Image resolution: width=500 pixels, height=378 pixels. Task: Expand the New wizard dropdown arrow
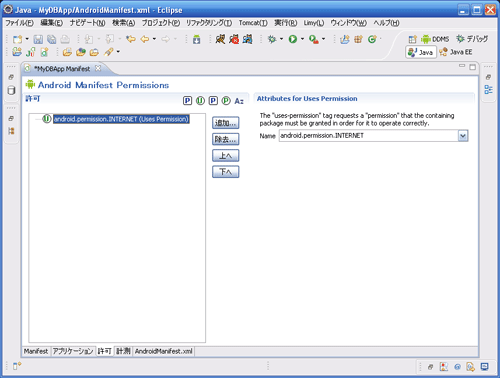click(x=27, y=39)
